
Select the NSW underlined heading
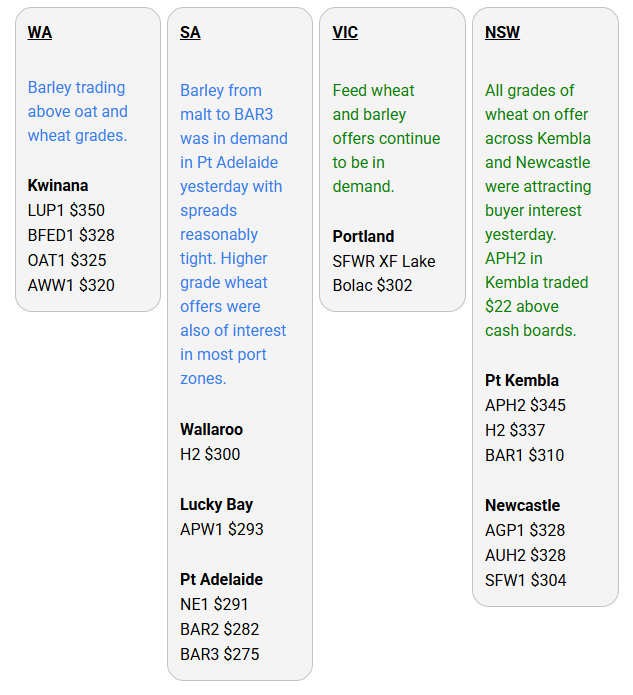[x=502, y=33]
